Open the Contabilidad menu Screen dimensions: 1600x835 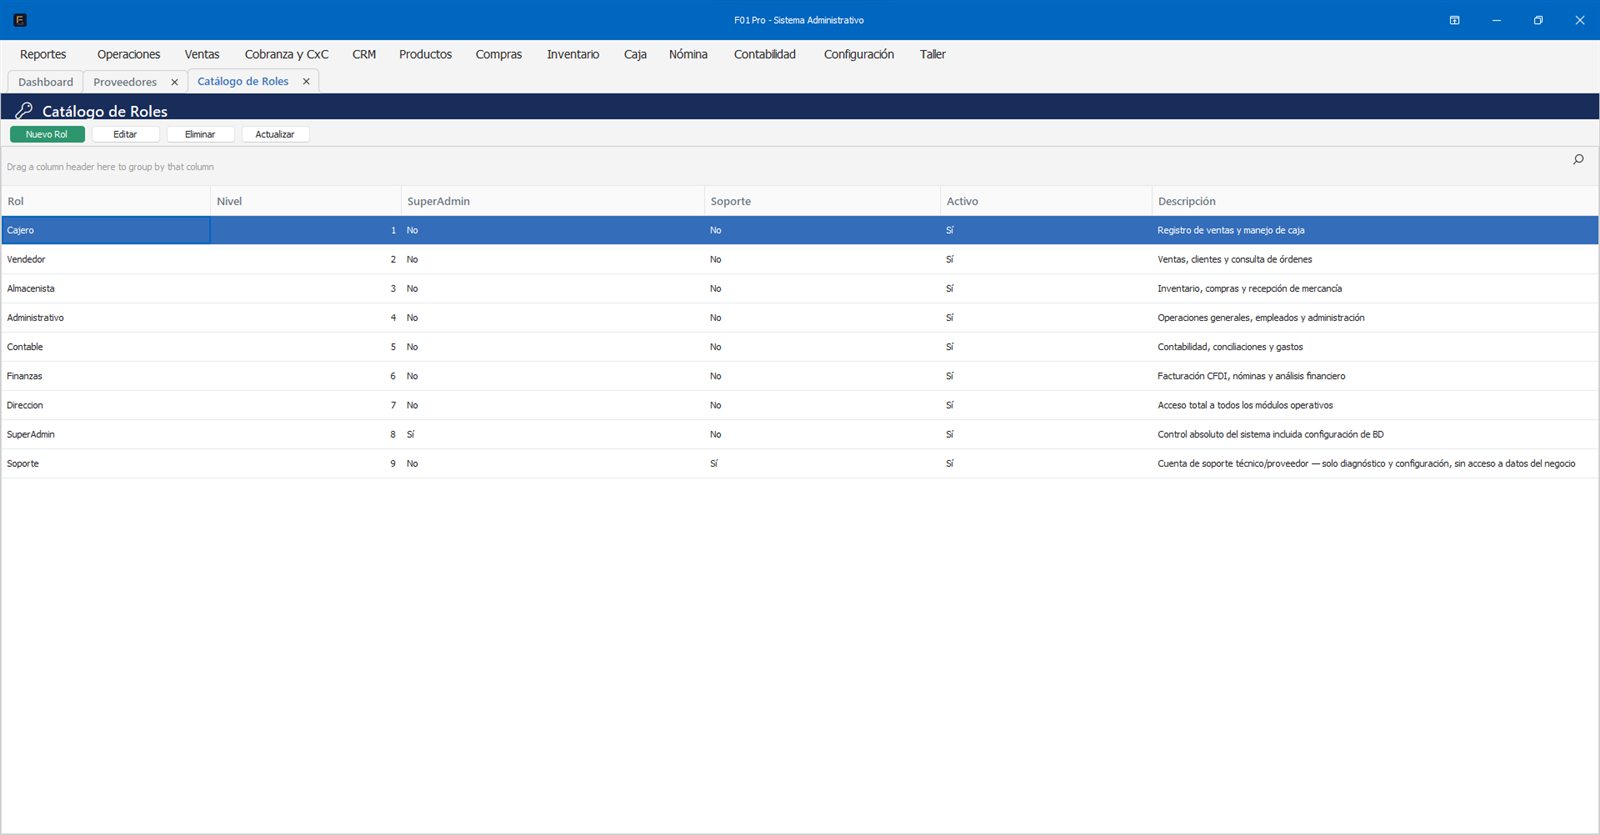click(x=765, y=54)
